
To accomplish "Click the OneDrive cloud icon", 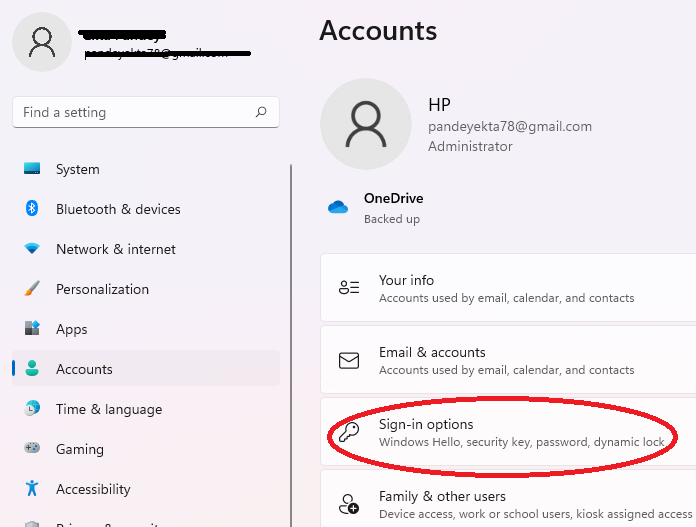I will (x=337, y=208).
